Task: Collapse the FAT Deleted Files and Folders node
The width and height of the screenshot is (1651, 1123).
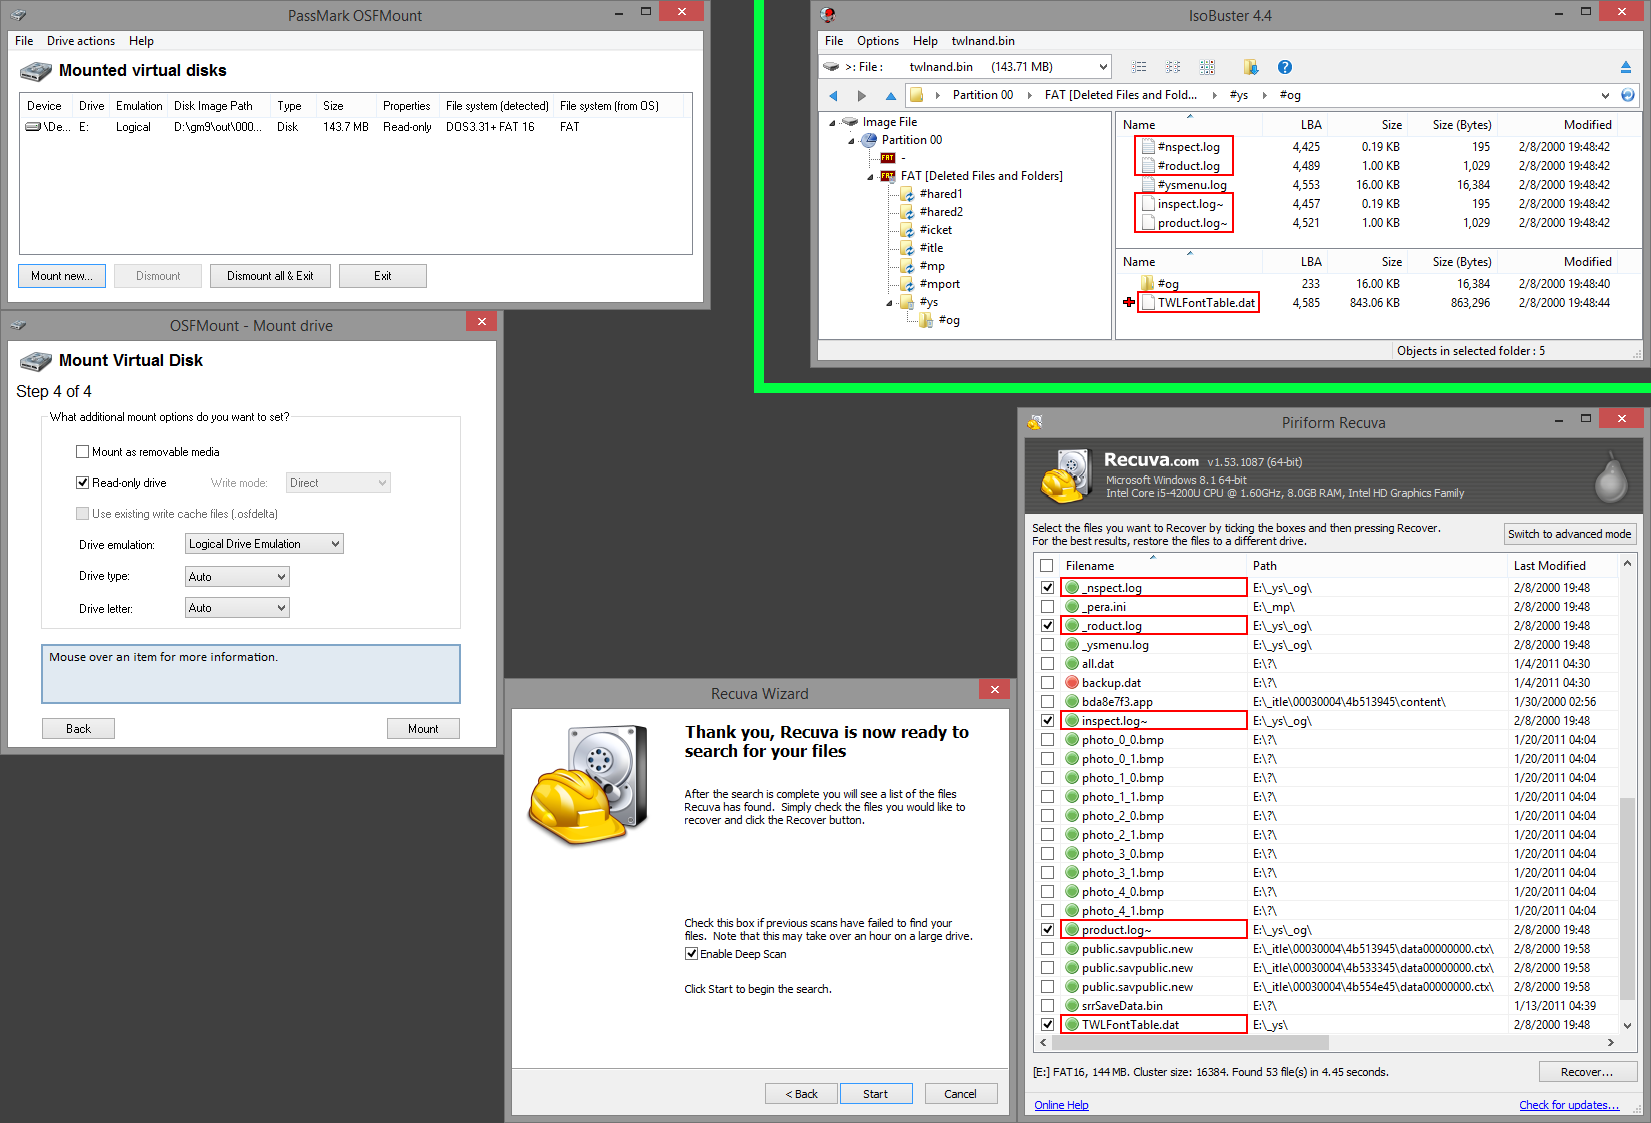Action: [x=870, y=177]
